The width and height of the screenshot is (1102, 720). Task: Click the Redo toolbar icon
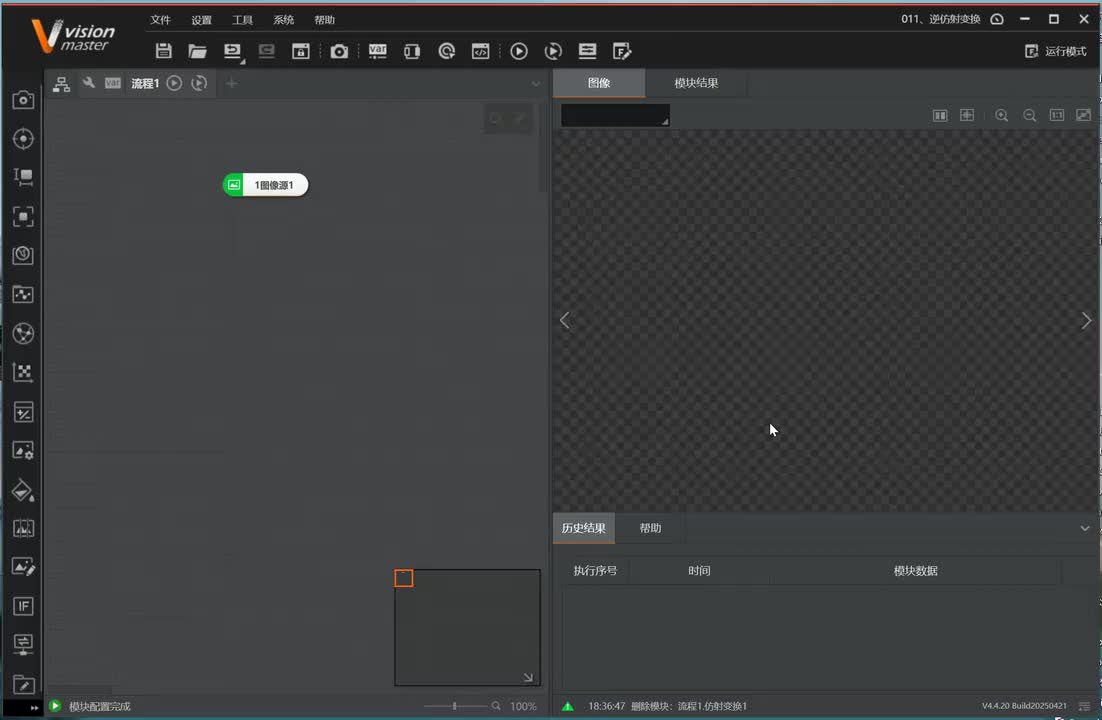pos(266,51)
